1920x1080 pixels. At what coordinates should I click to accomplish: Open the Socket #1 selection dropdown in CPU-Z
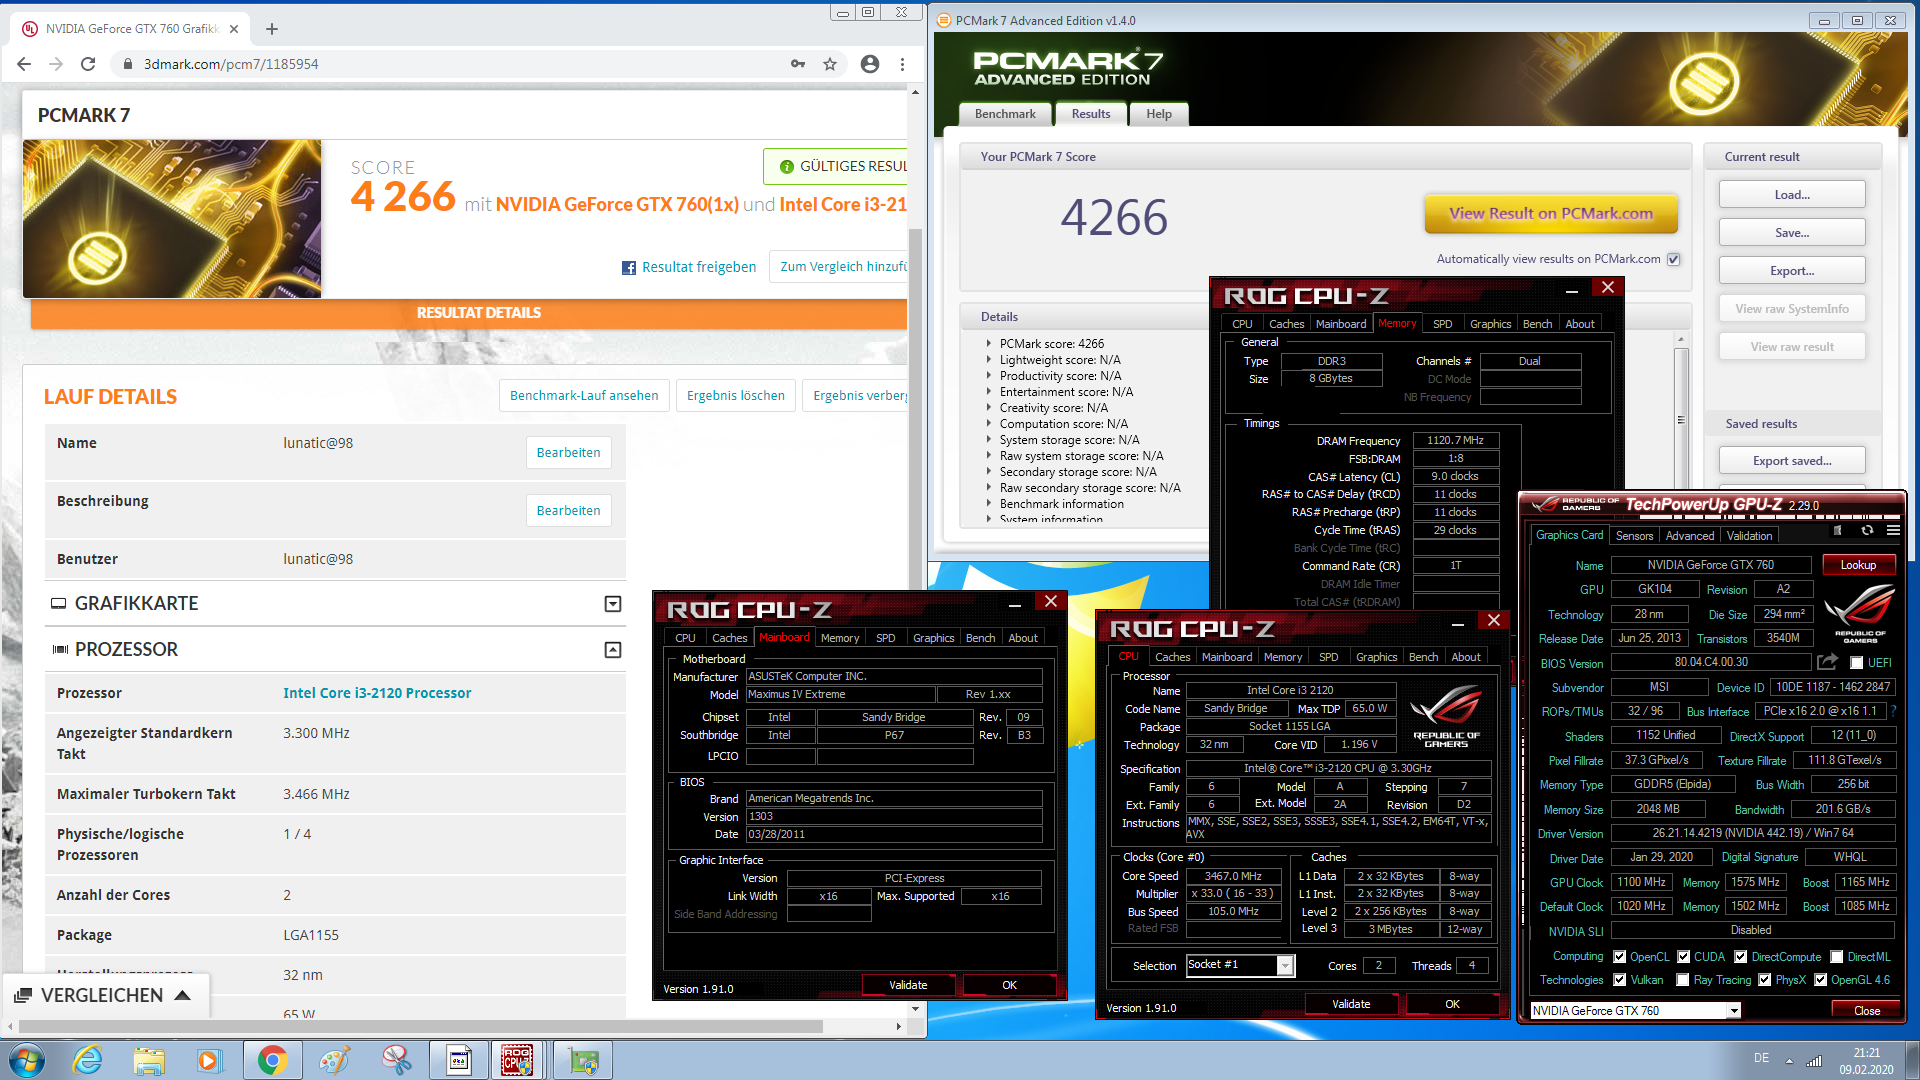coord(1240,965)
